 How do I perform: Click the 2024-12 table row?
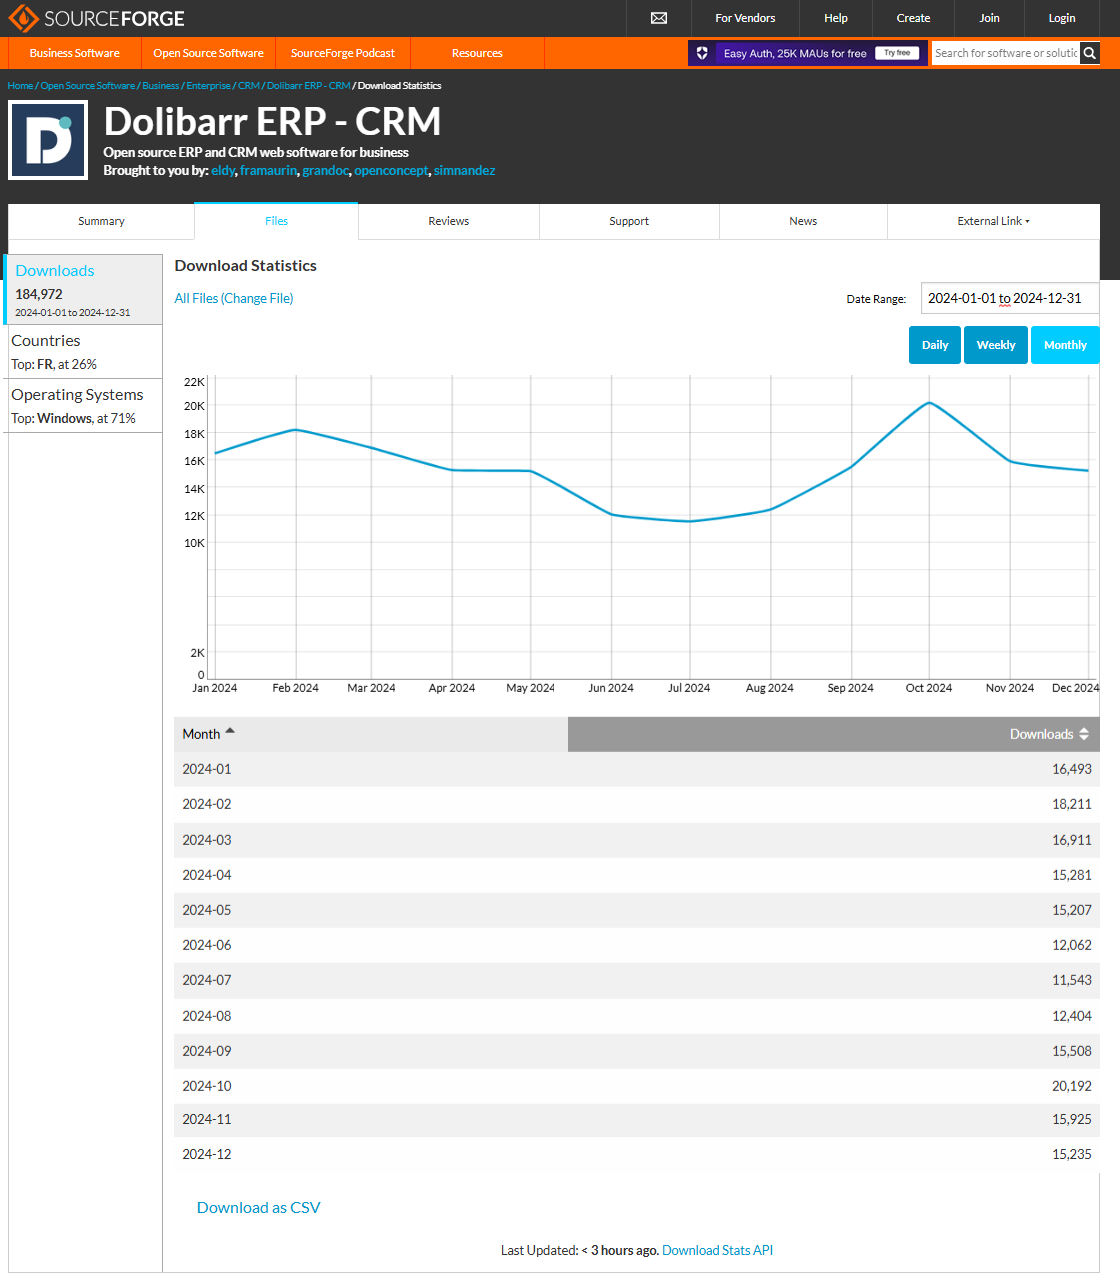point(637,1154)
